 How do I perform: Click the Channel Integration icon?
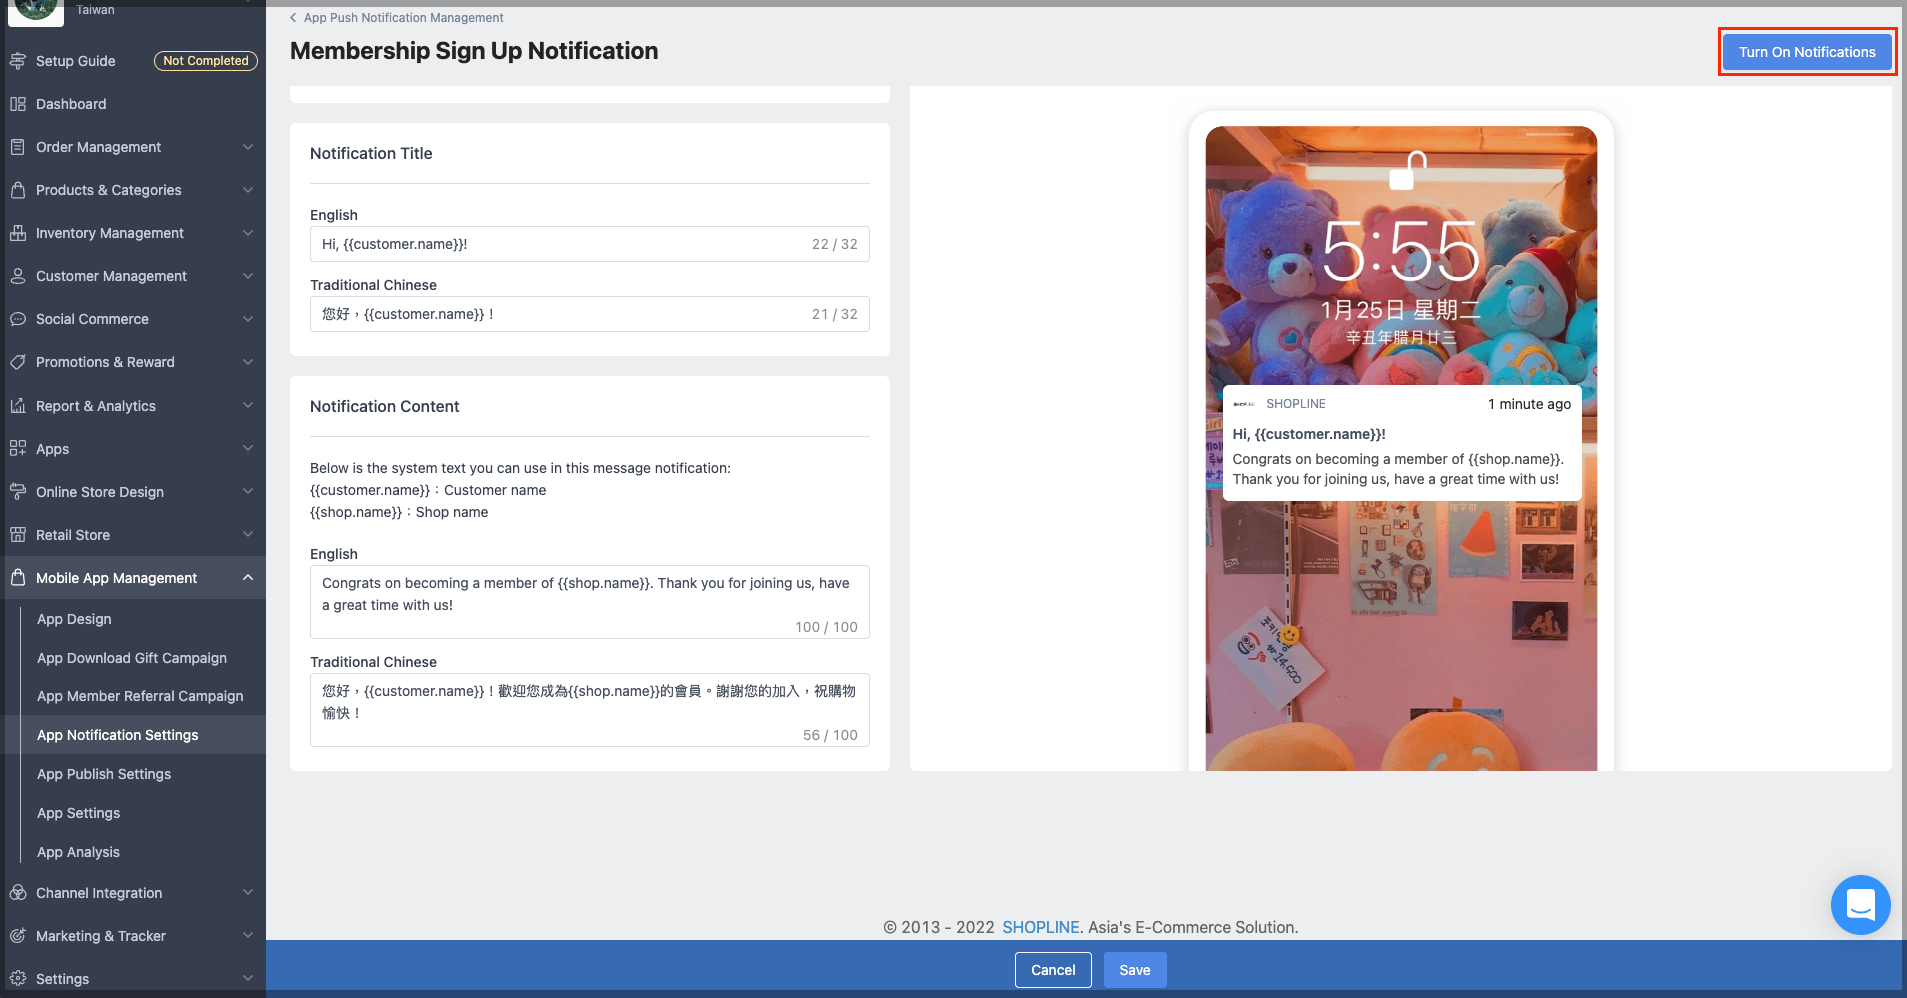[x=18, y=893]
